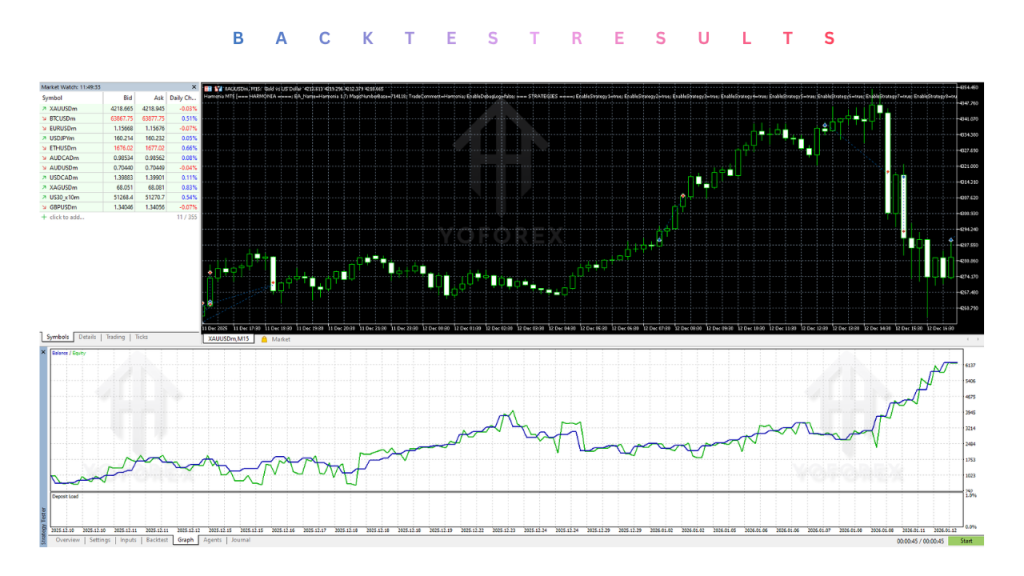Open the Agents tab in Strategy Tester
This screenshot has height=576, width=1024.
coord(212,541)
